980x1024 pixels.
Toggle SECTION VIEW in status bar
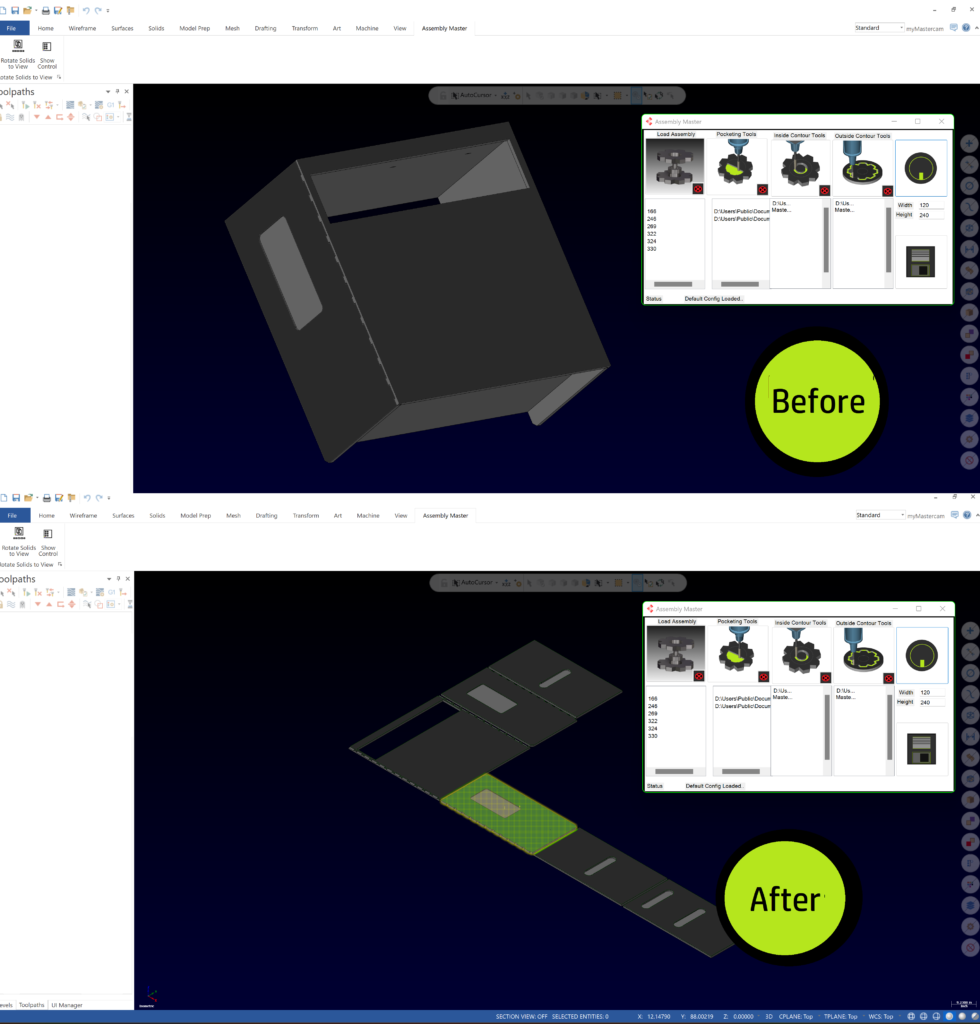(521, 1016)
